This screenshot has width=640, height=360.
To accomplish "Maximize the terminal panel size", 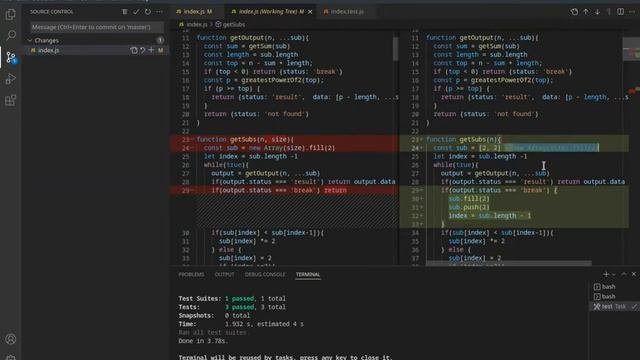I will point(624,274).
